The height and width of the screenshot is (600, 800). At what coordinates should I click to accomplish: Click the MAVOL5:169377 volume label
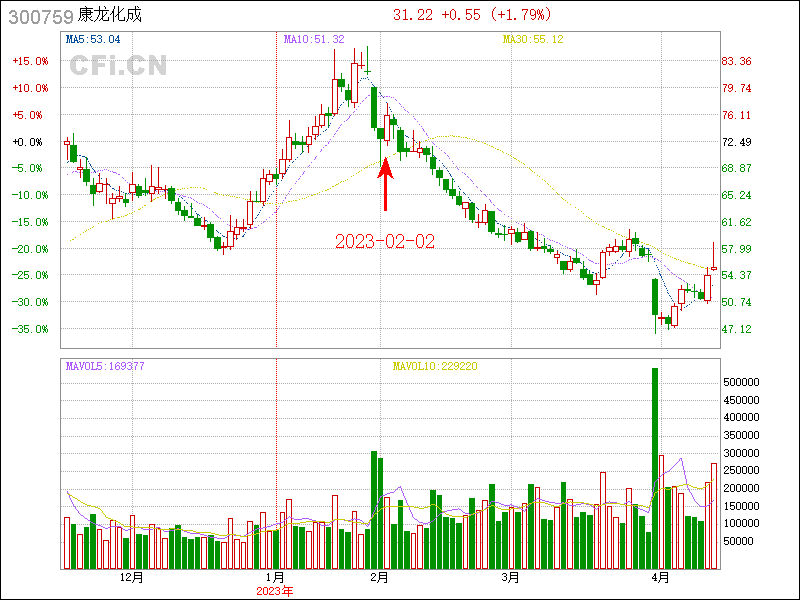point(105,366)
